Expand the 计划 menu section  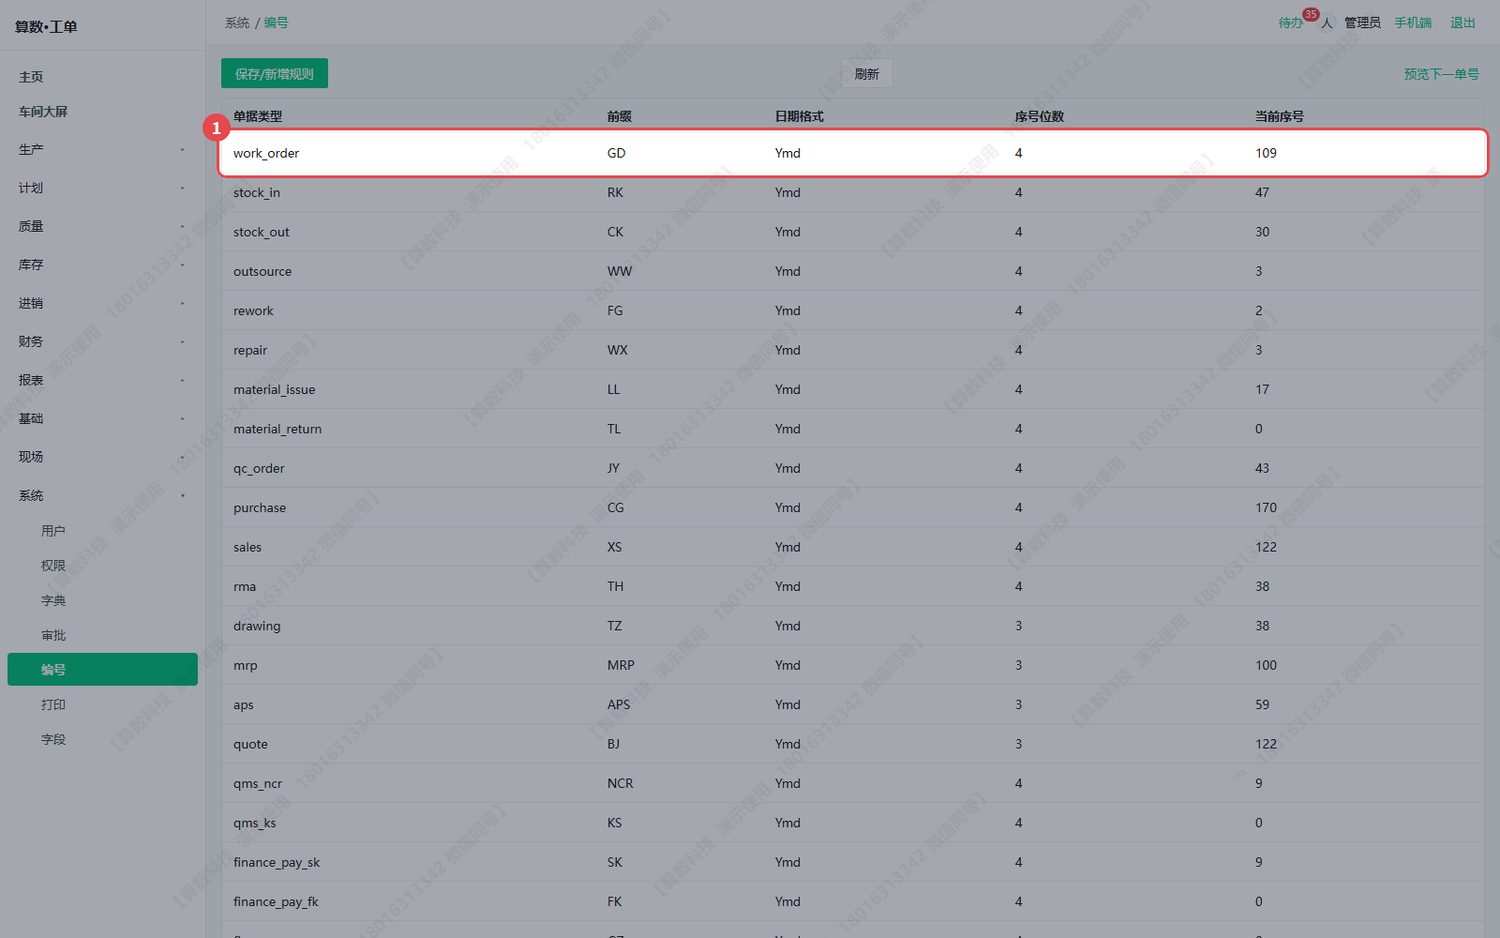103,188
